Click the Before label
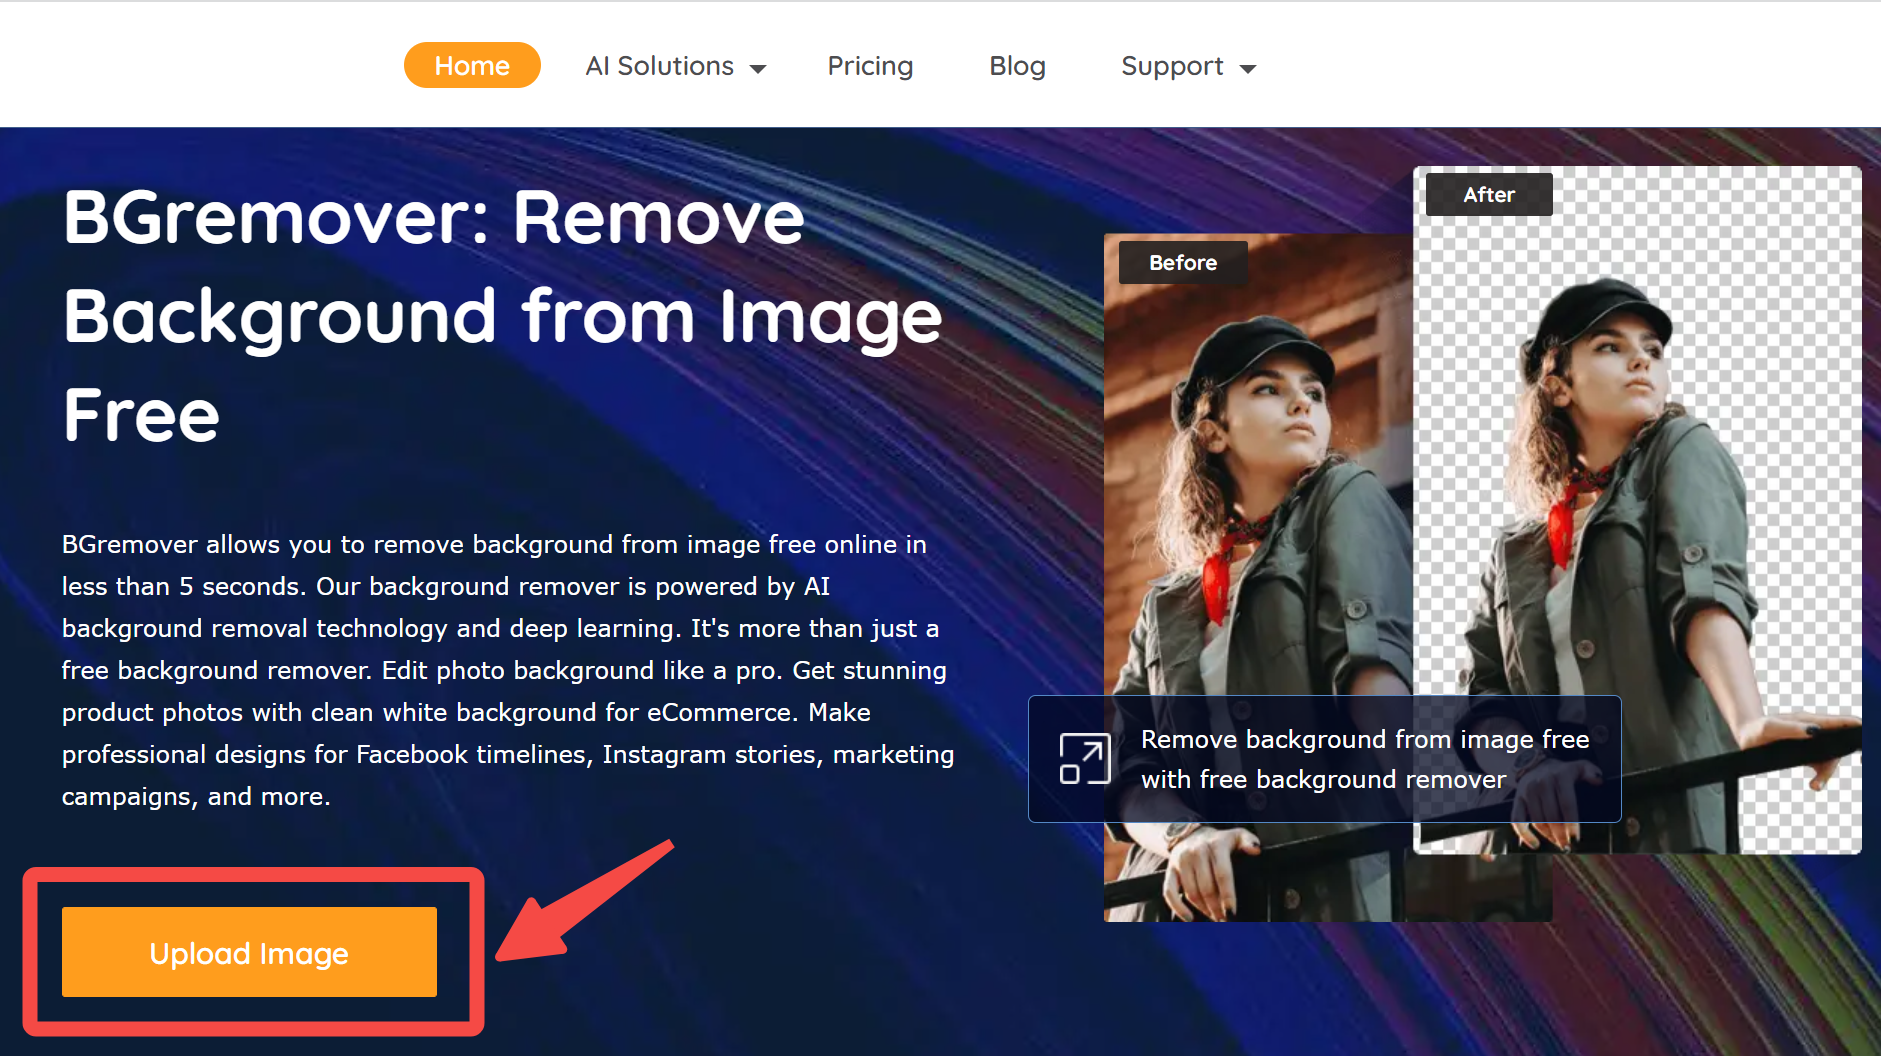The image size is (1881, 1056). point(1183,262)
